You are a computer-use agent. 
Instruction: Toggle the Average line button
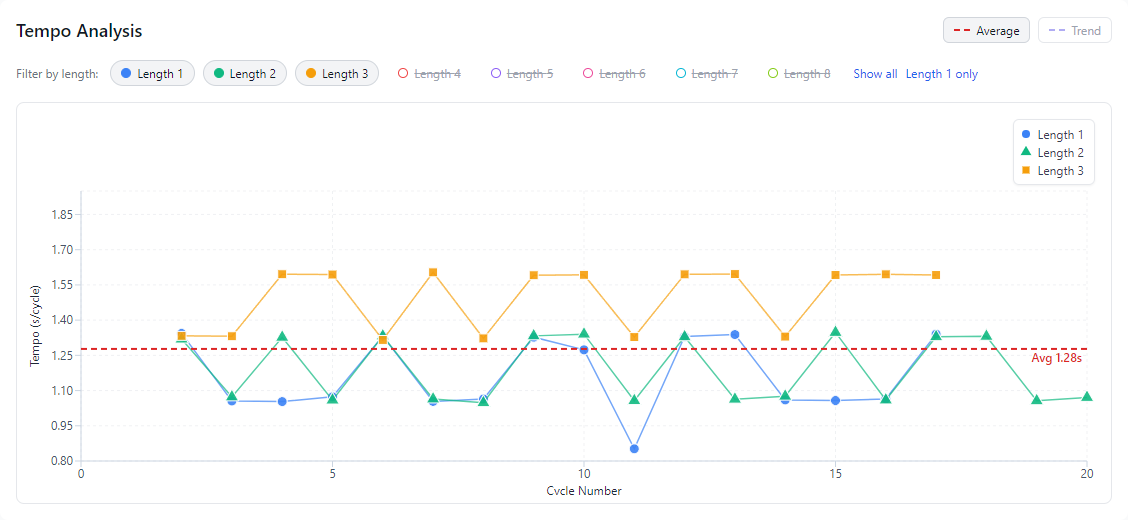pyautogui.click(x=986, y=31)
